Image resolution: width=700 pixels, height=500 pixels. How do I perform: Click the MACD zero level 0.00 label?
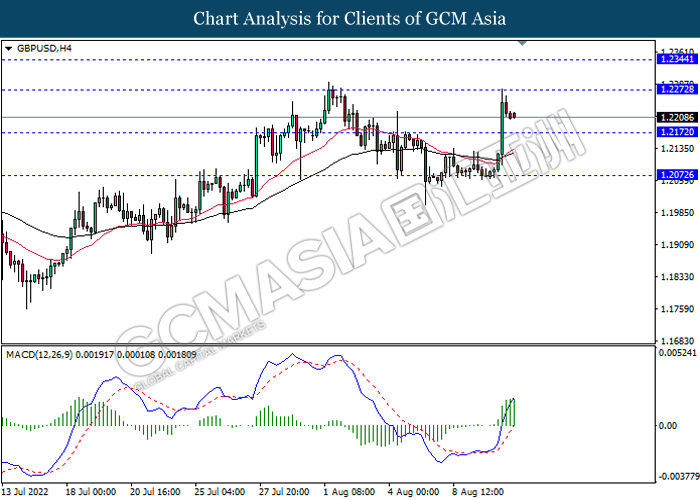tap(668, 425)
